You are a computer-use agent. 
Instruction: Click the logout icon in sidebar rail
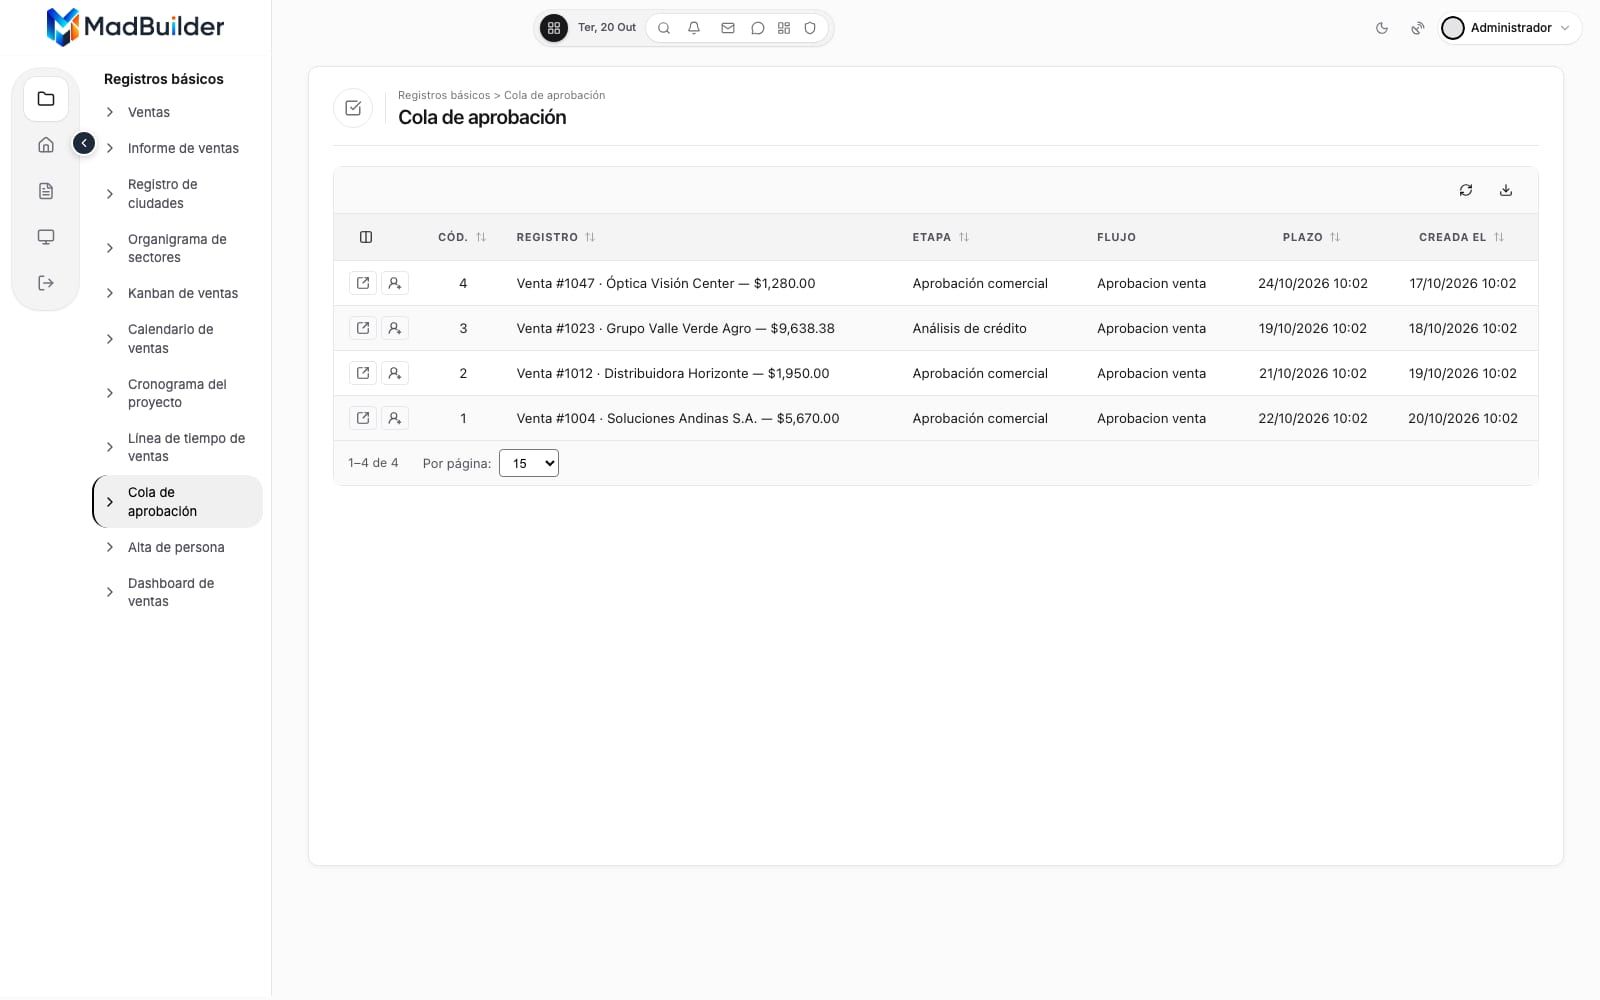(x=46, y=283)
